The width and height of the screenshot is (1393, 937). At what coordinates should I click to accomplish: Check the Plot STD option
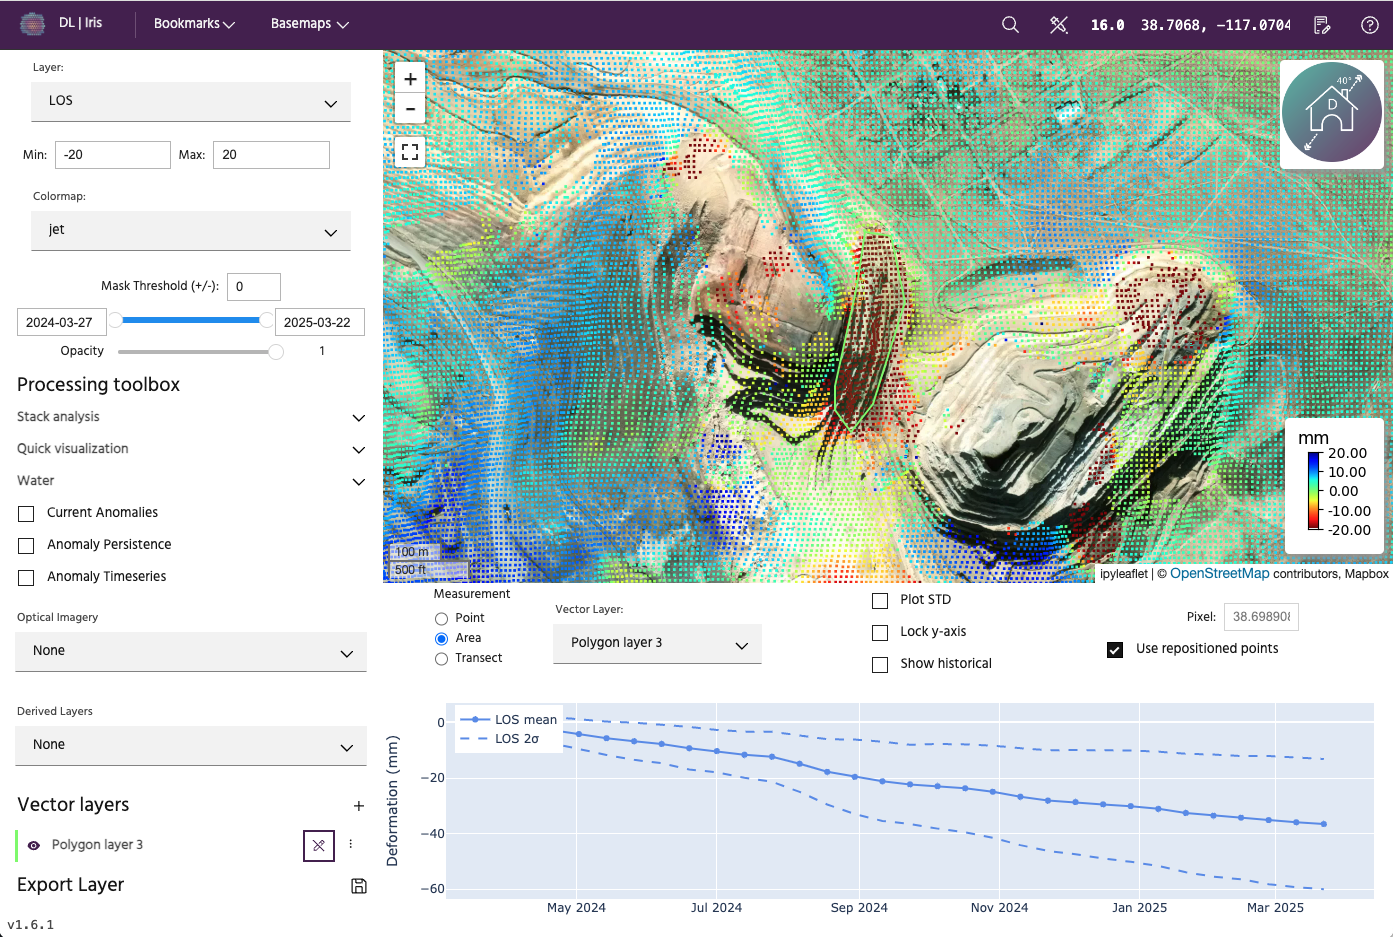(x=880, y=601)
